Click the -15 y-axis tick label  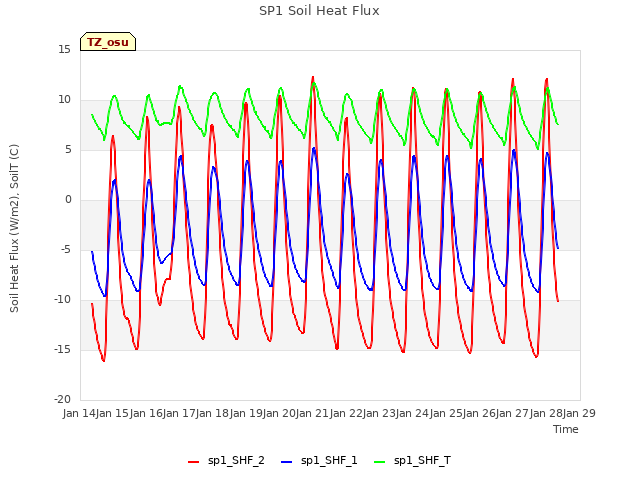[x=62, y=350]
